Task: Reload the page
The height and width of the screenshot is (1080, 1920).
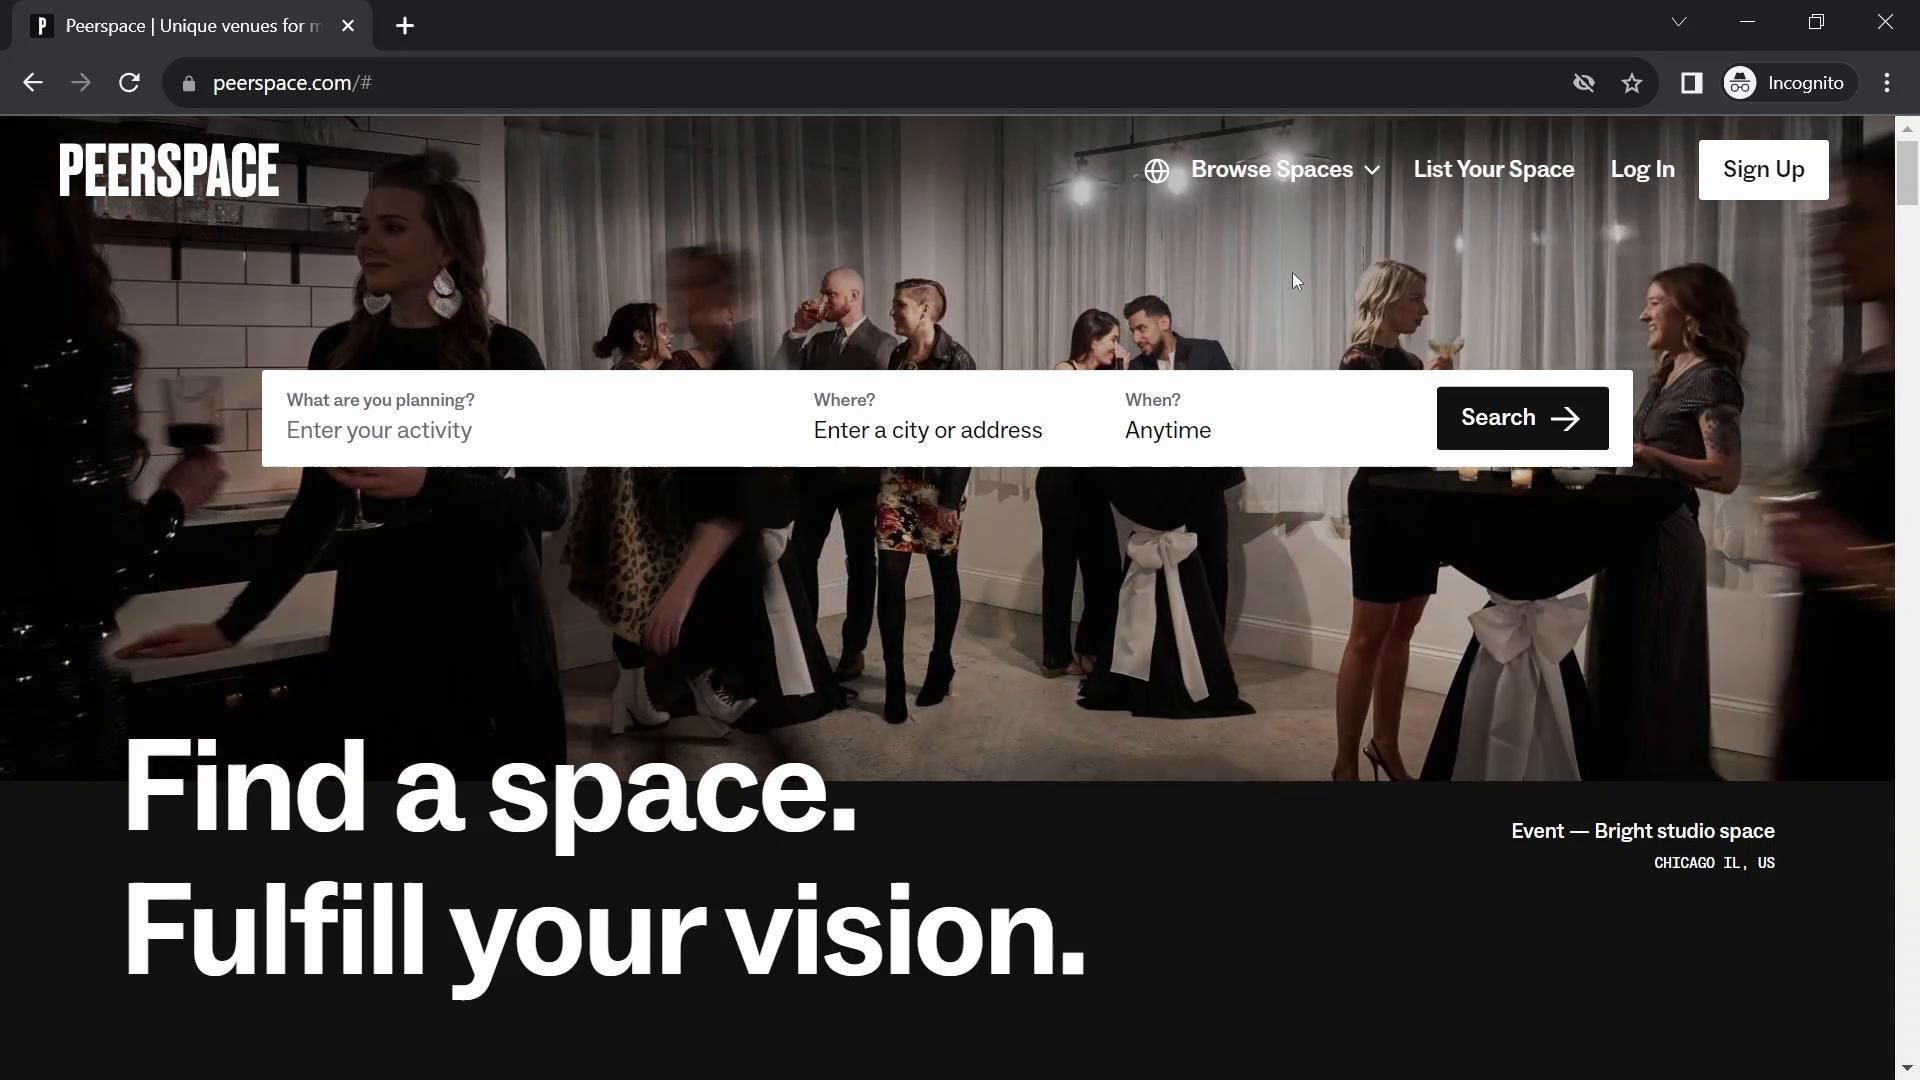Action: click(x=129, y=83)
